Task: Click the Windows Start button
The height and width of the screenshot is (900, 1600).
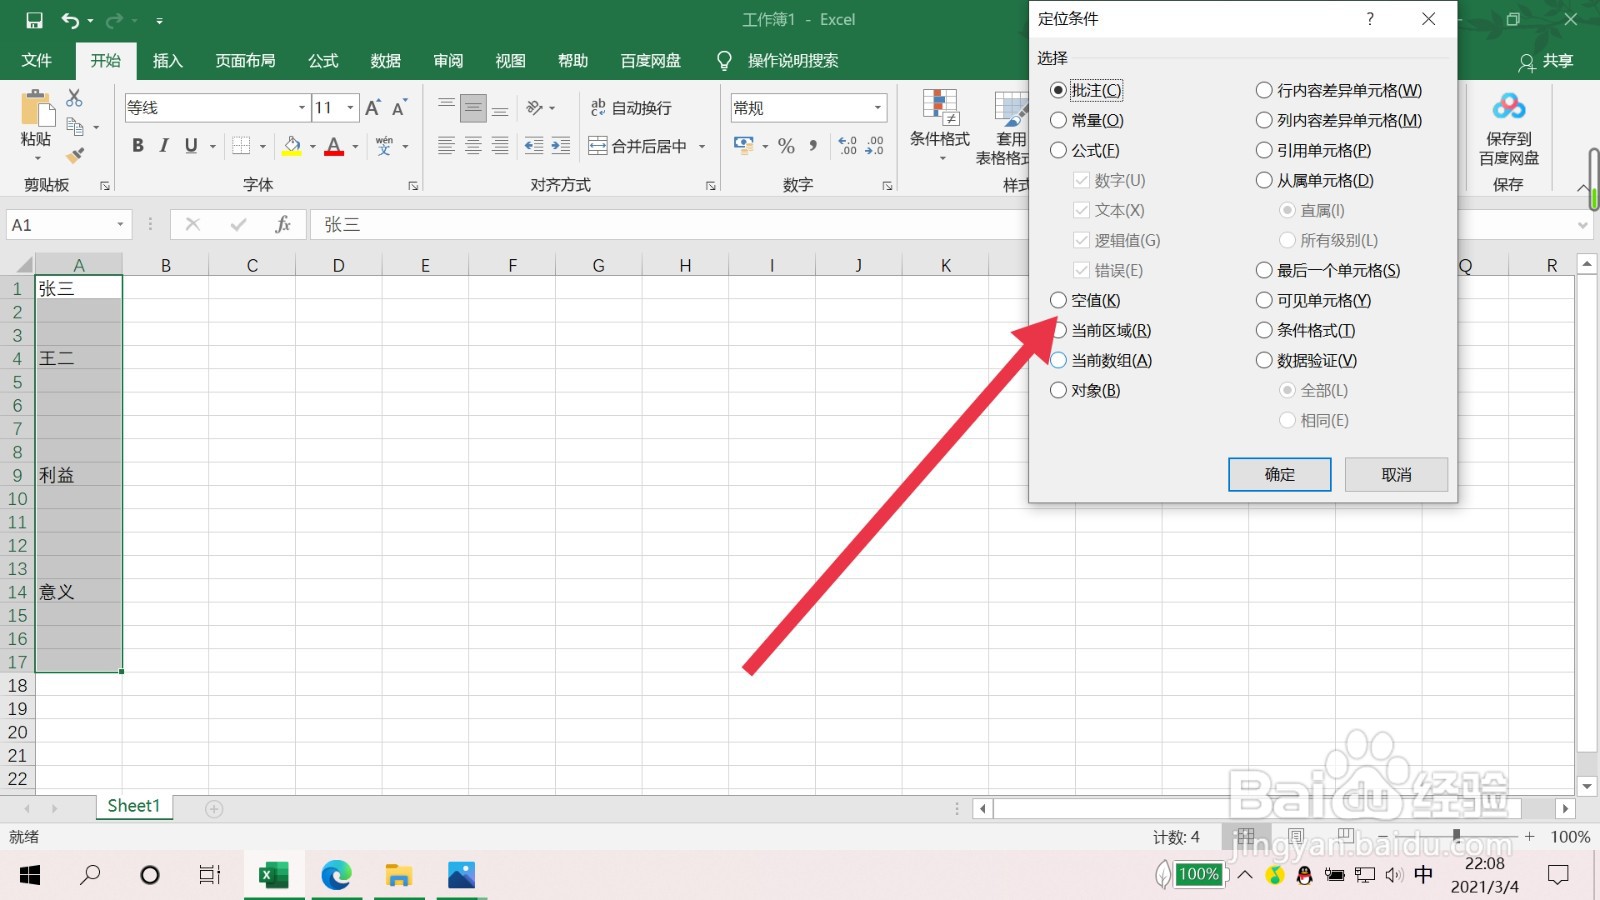Action: point(30,875)
